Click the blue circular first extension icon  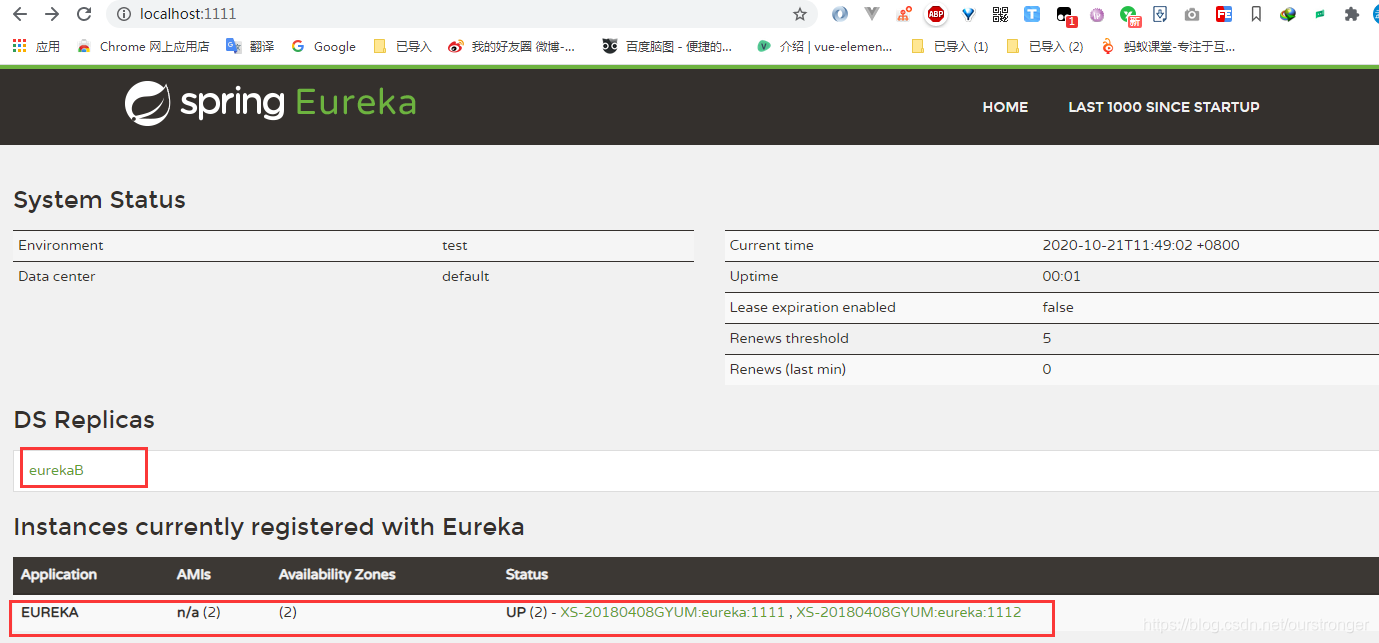click(840, 14)
